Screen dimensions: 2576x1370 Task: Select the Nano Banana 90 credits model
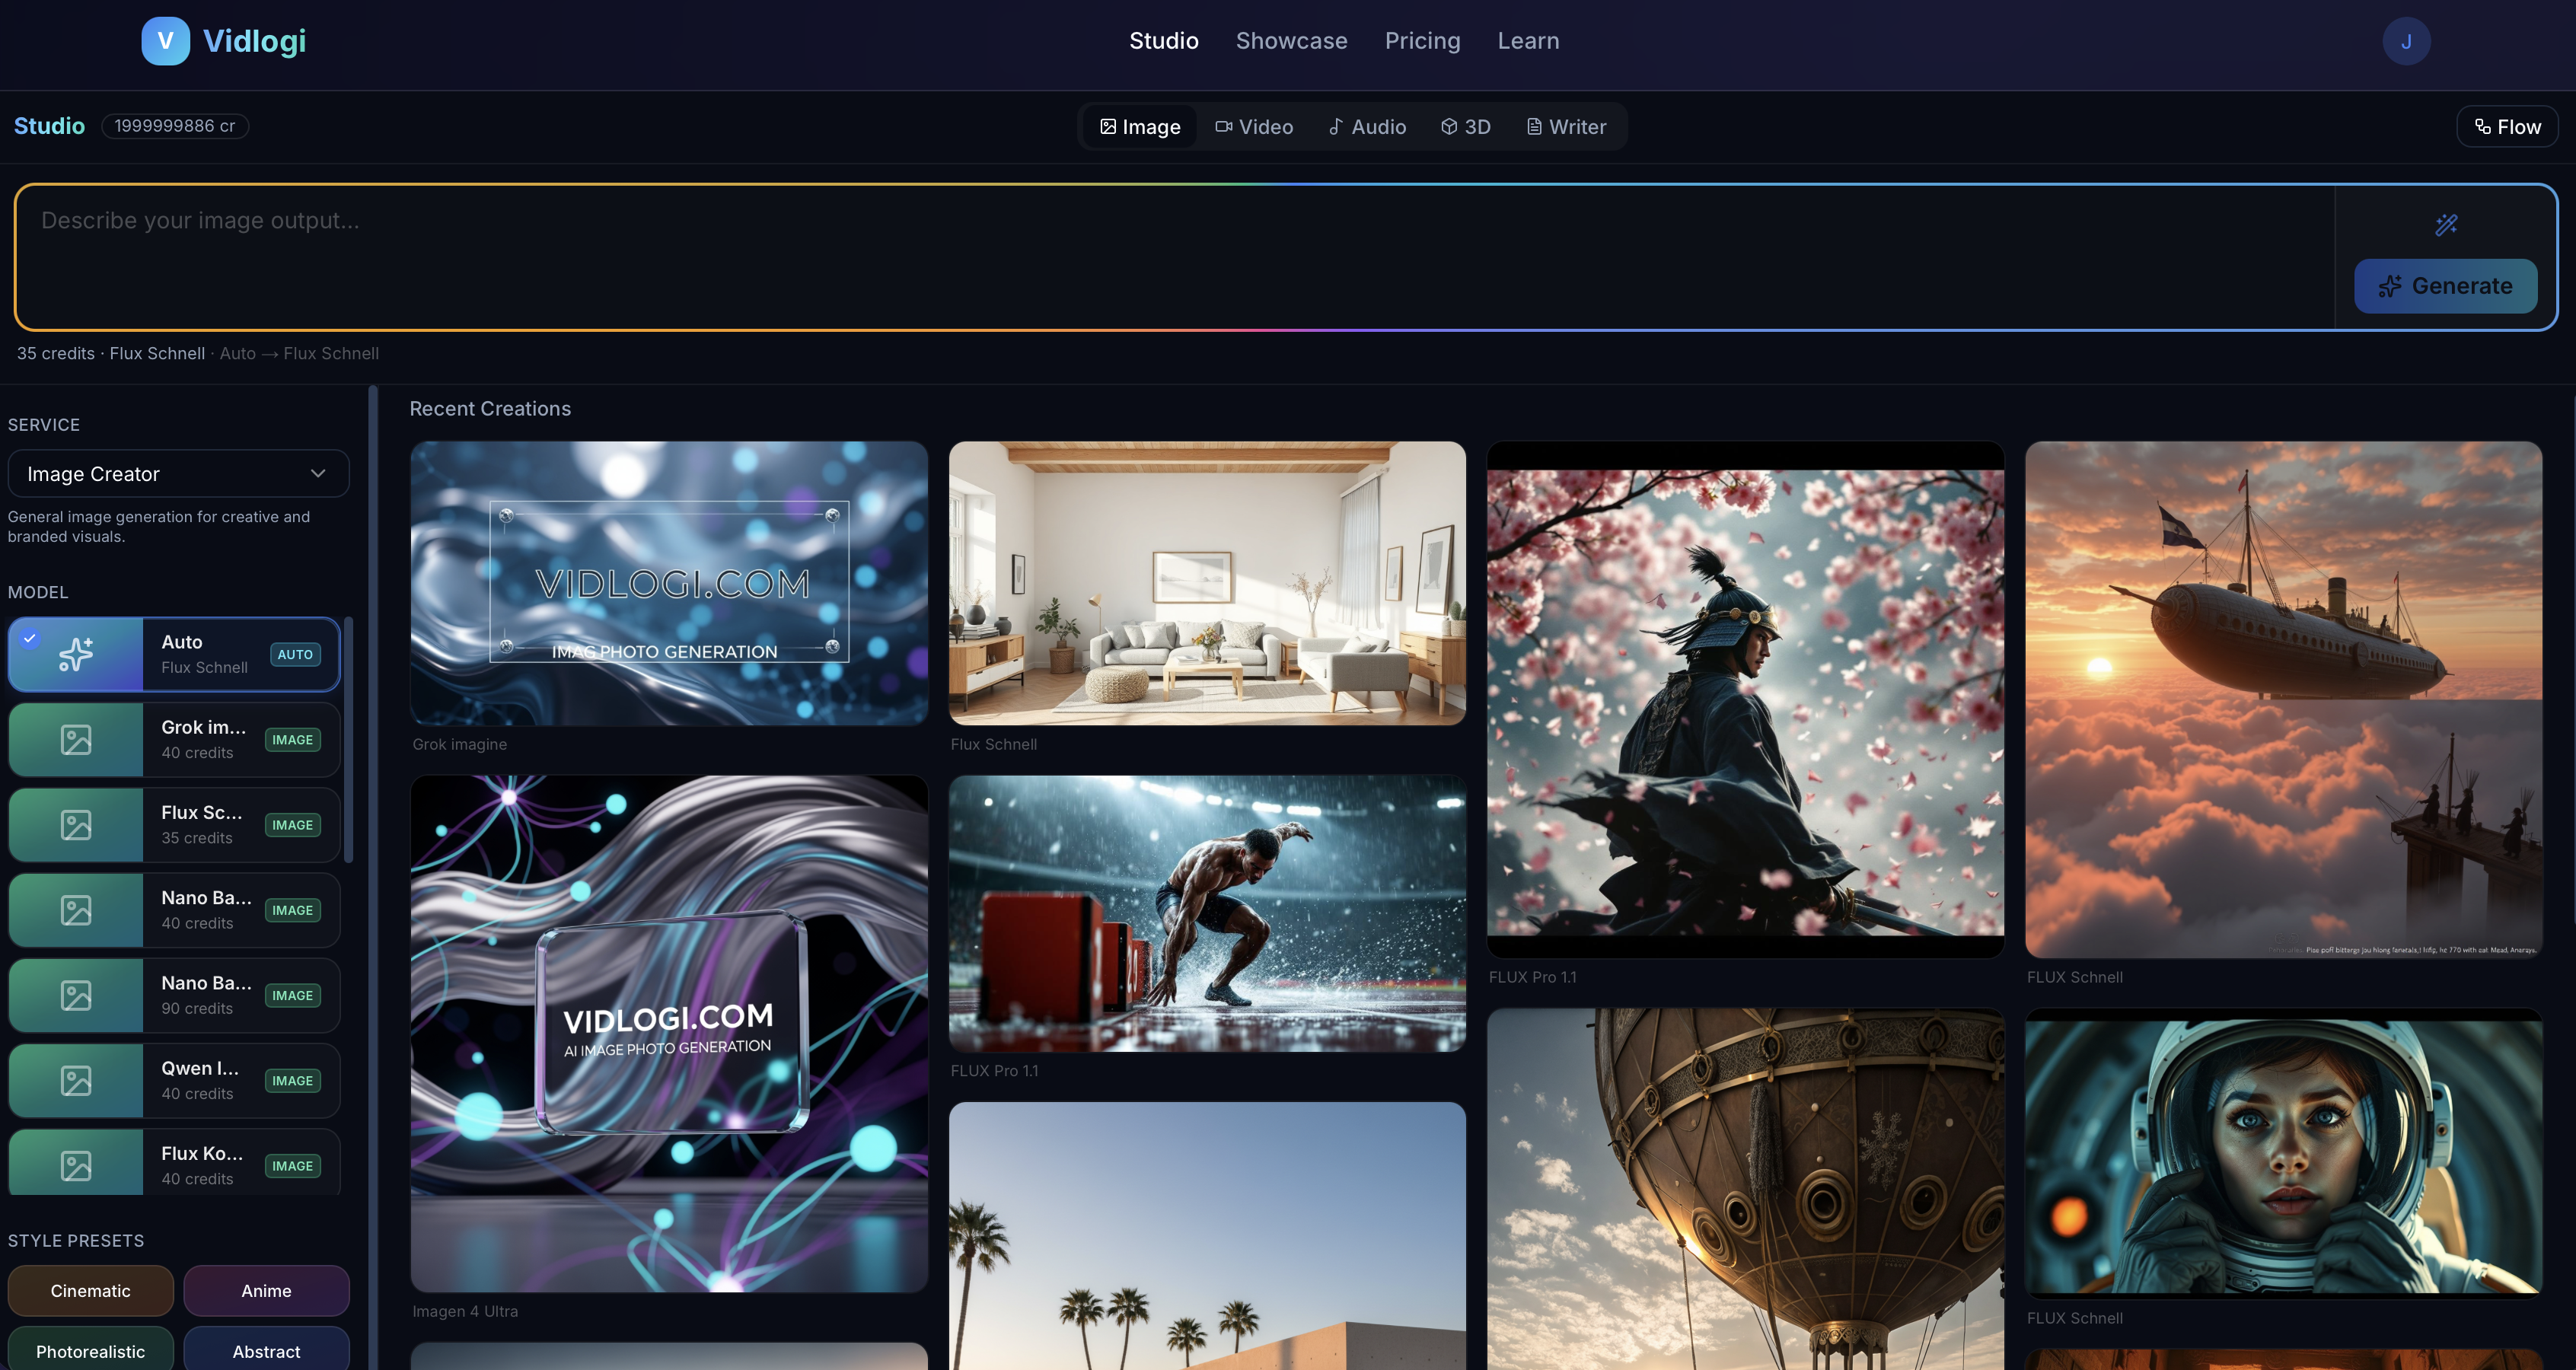[x=175, y=995]
